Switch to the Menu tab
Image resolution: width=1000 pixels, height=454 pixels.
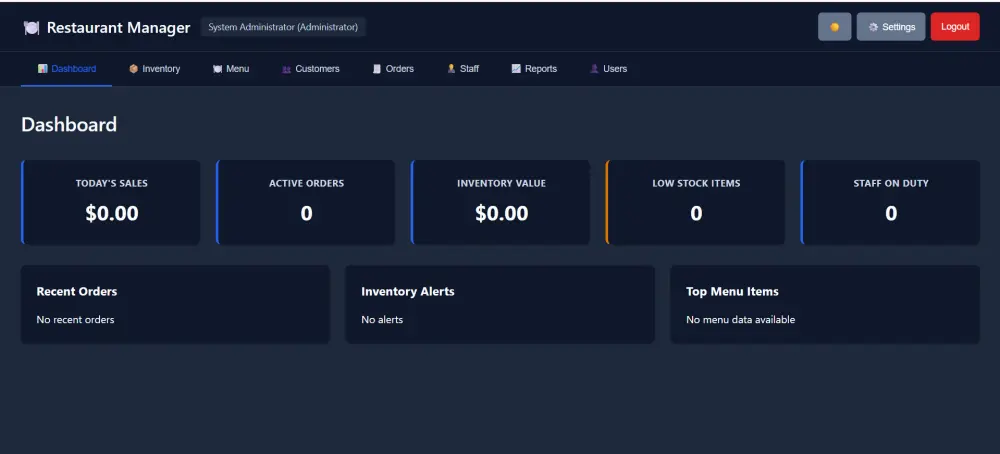(231, 69)
